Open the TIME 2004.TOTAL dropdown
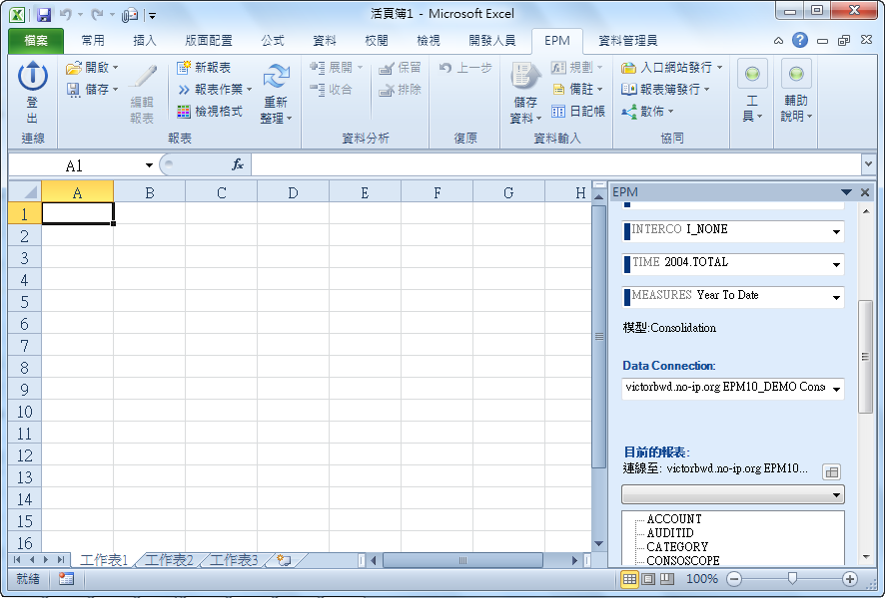 835,265
